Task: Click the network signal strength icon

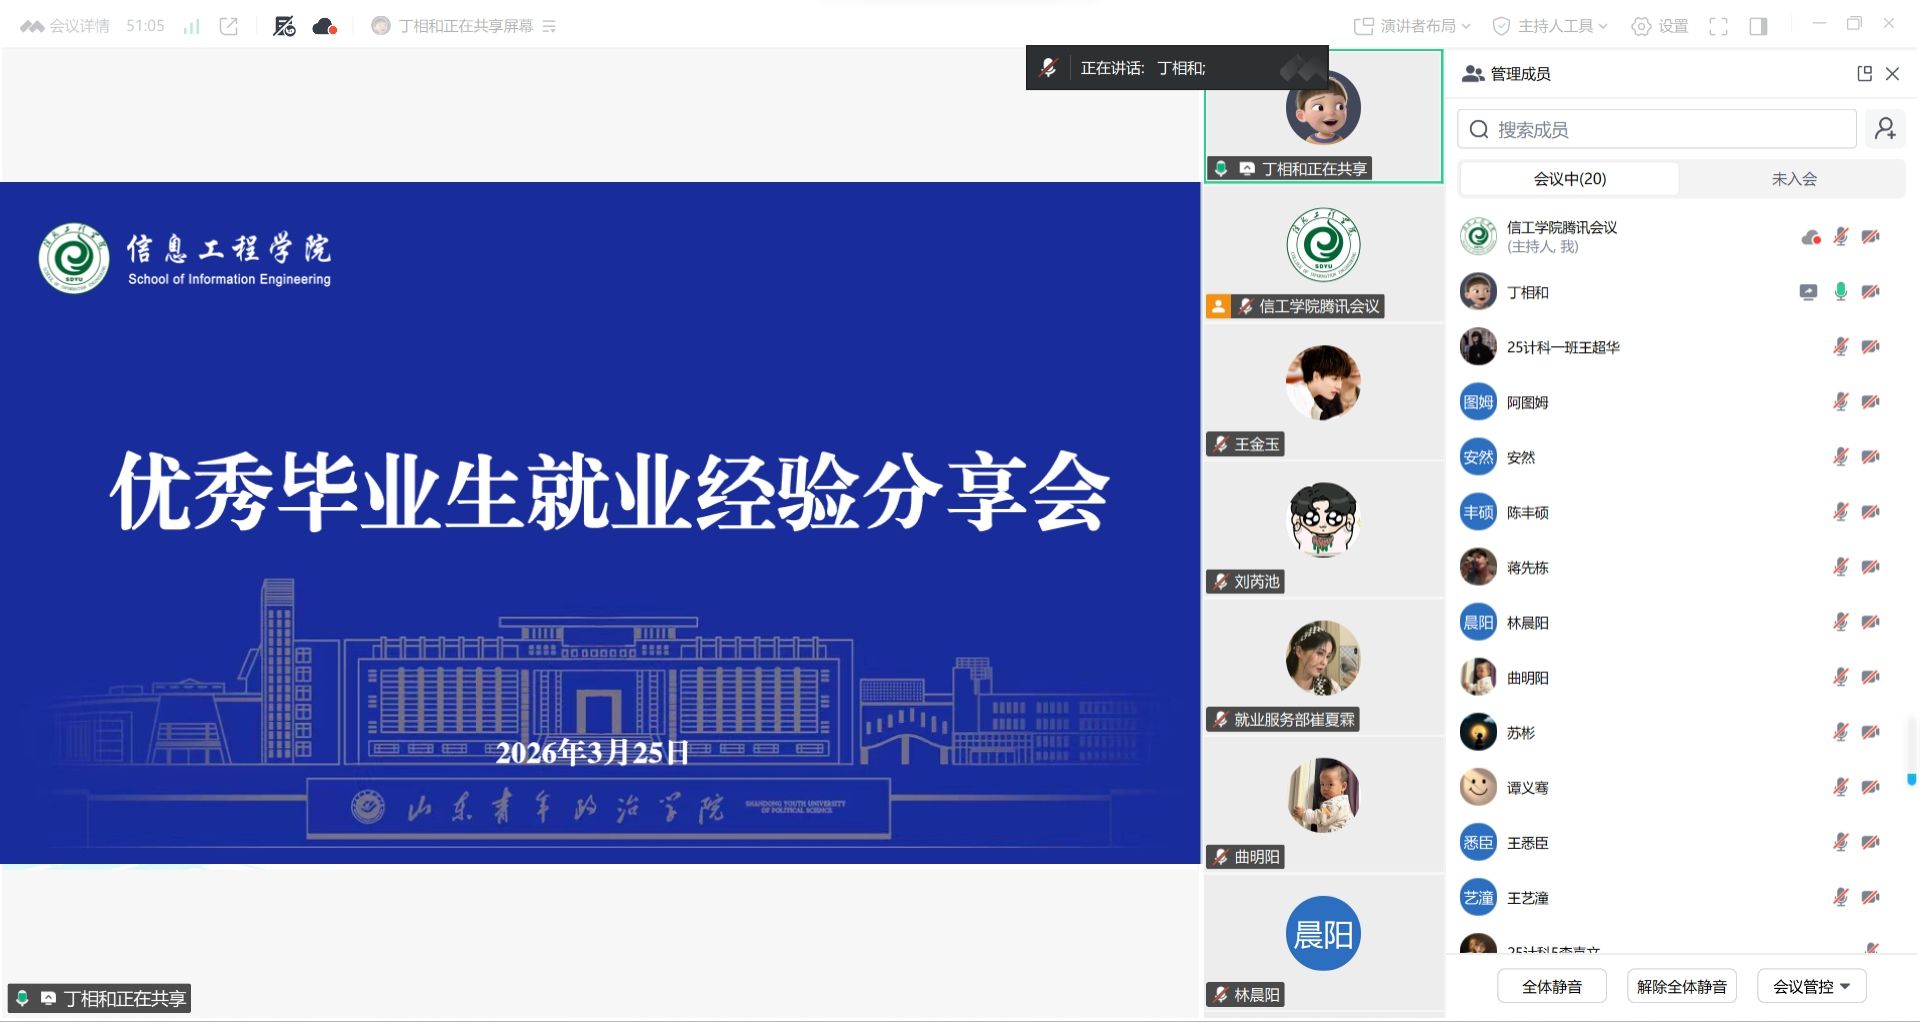Action: pos(191,27)
